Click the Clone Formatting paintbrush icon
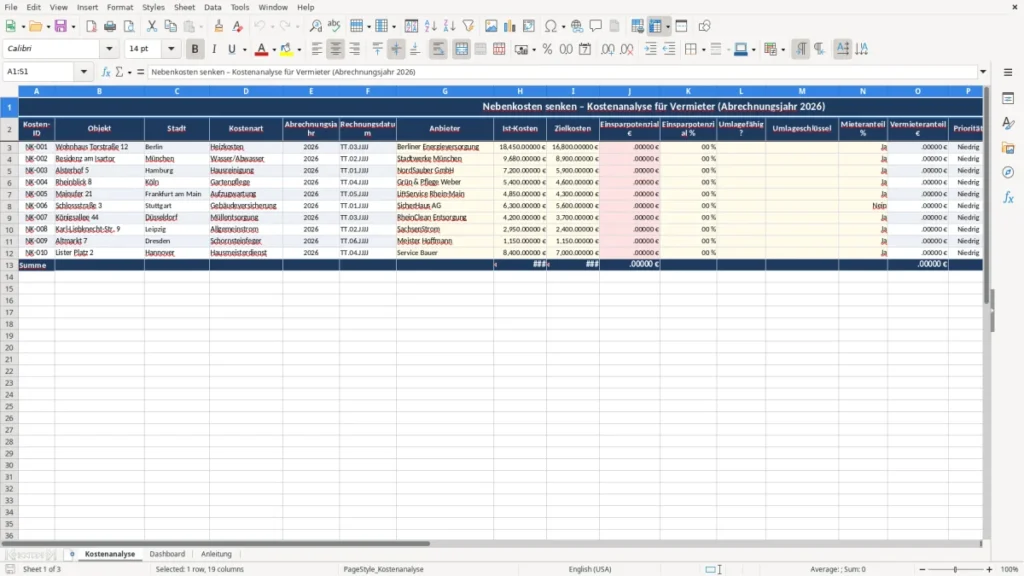The height and width of the screenshot is (576, 1024). (x=219, y=26)
